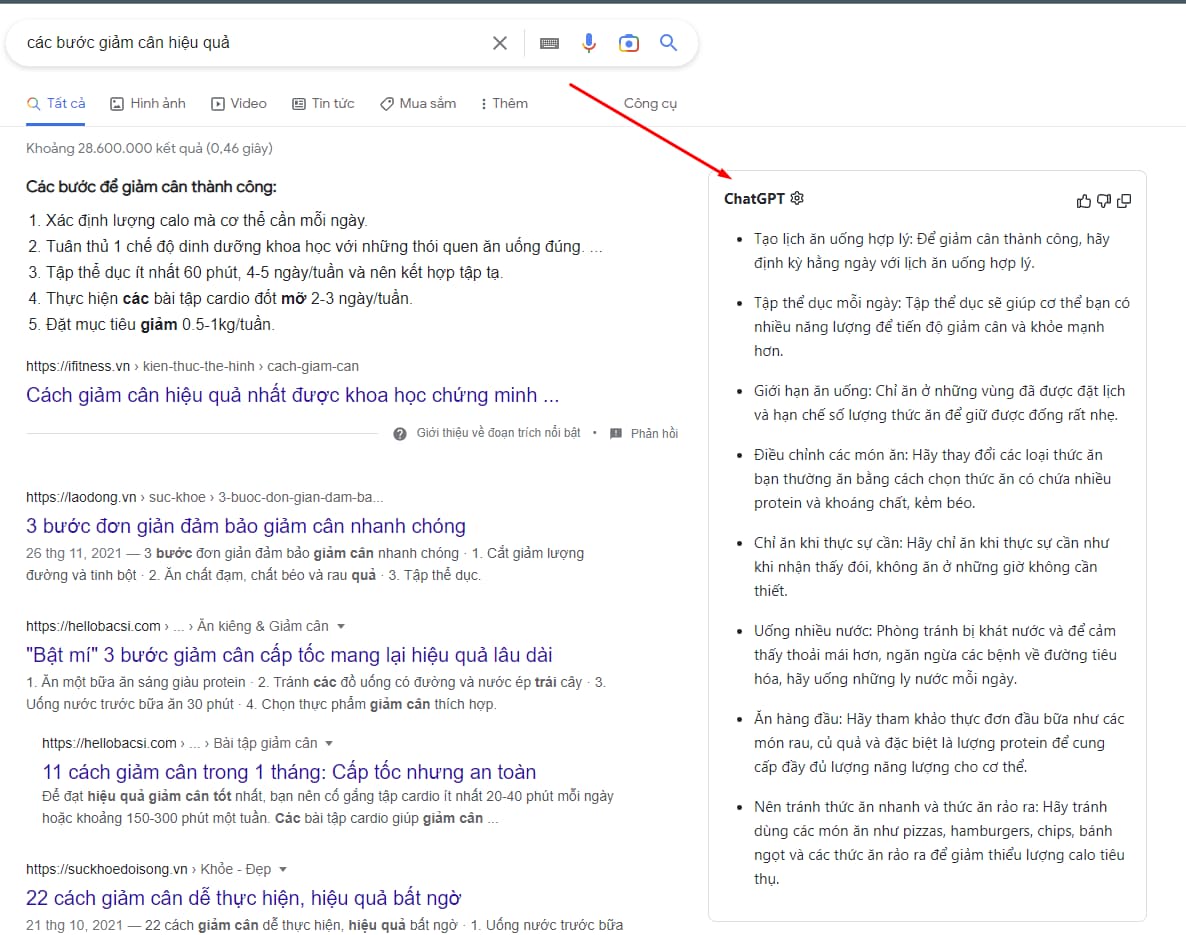1186x935 pixels.
Task: Open search by image camera icon
Action: (628, 43)
